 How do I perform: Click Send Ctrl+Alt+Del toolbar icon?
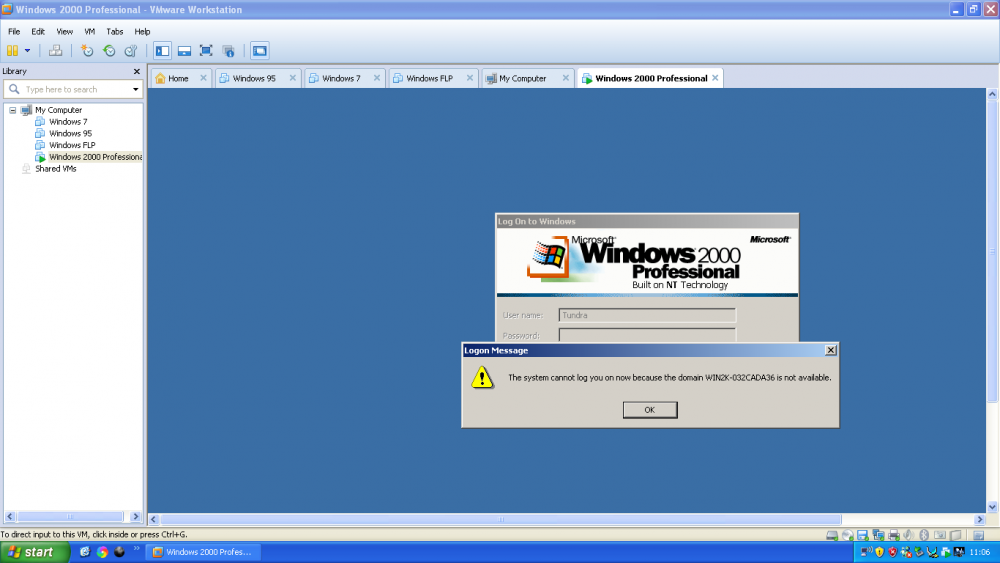click(56, 50)
